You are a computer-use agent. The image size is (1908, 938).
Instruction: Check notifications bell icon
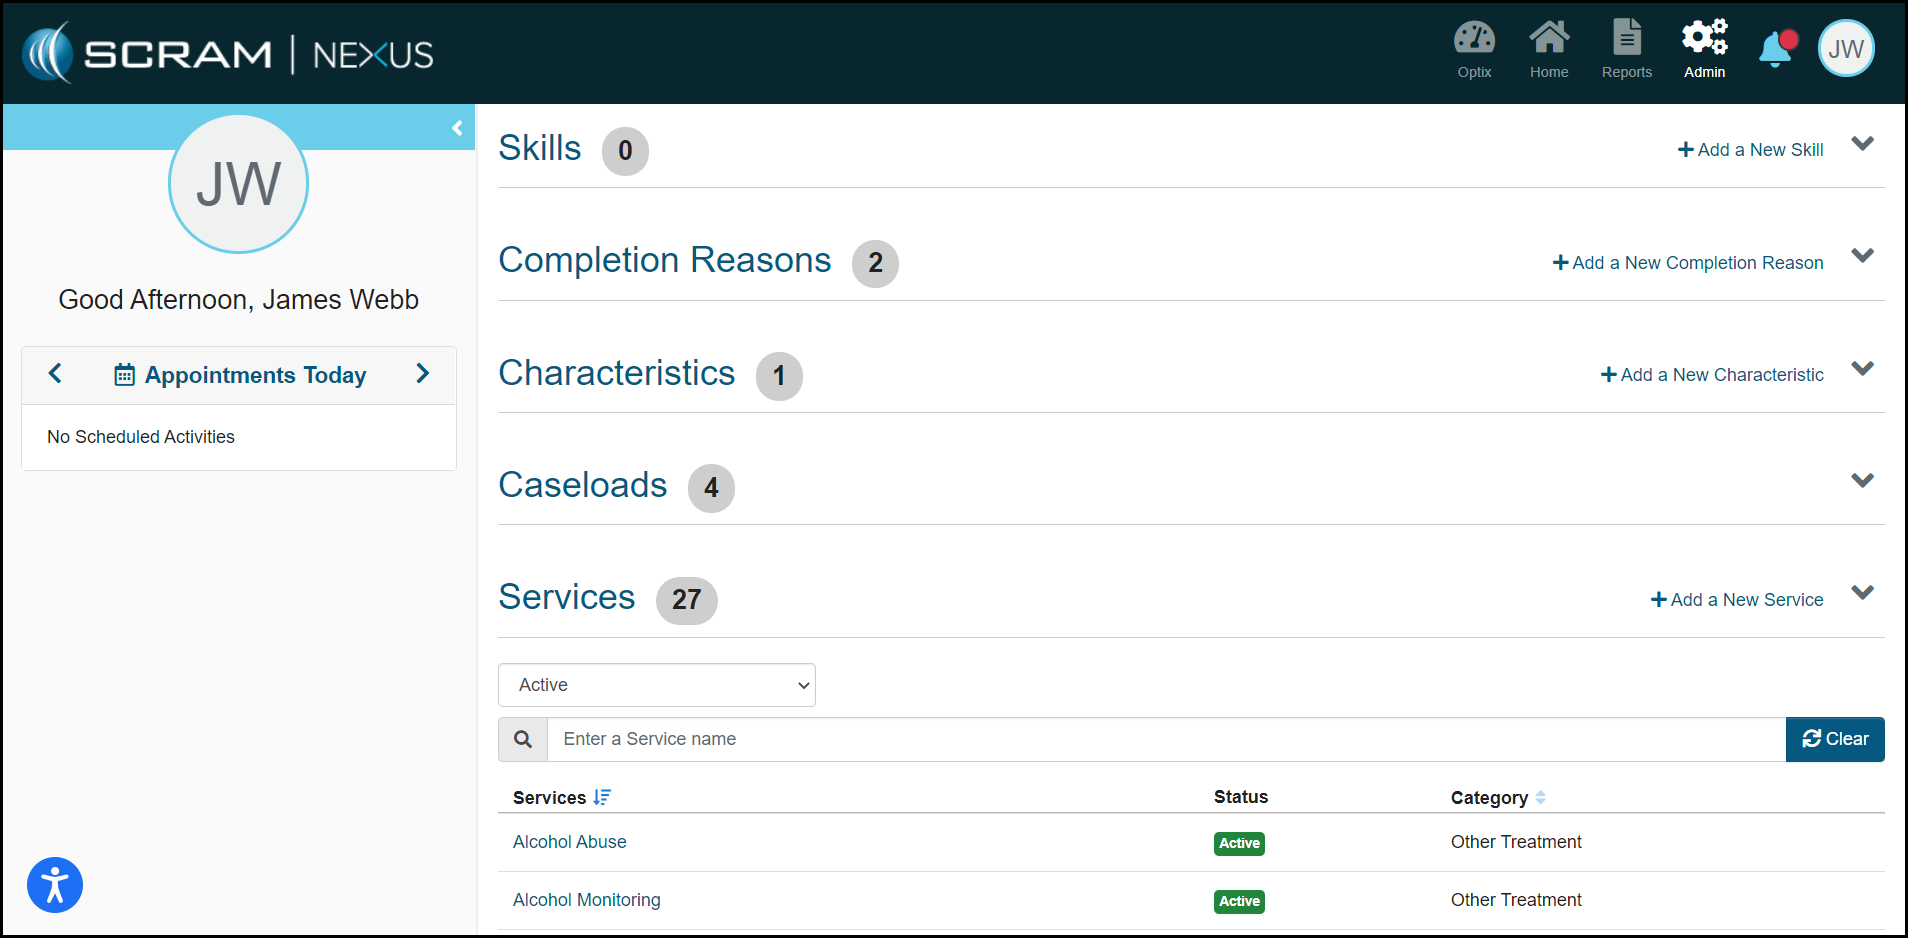(1776, 49)
